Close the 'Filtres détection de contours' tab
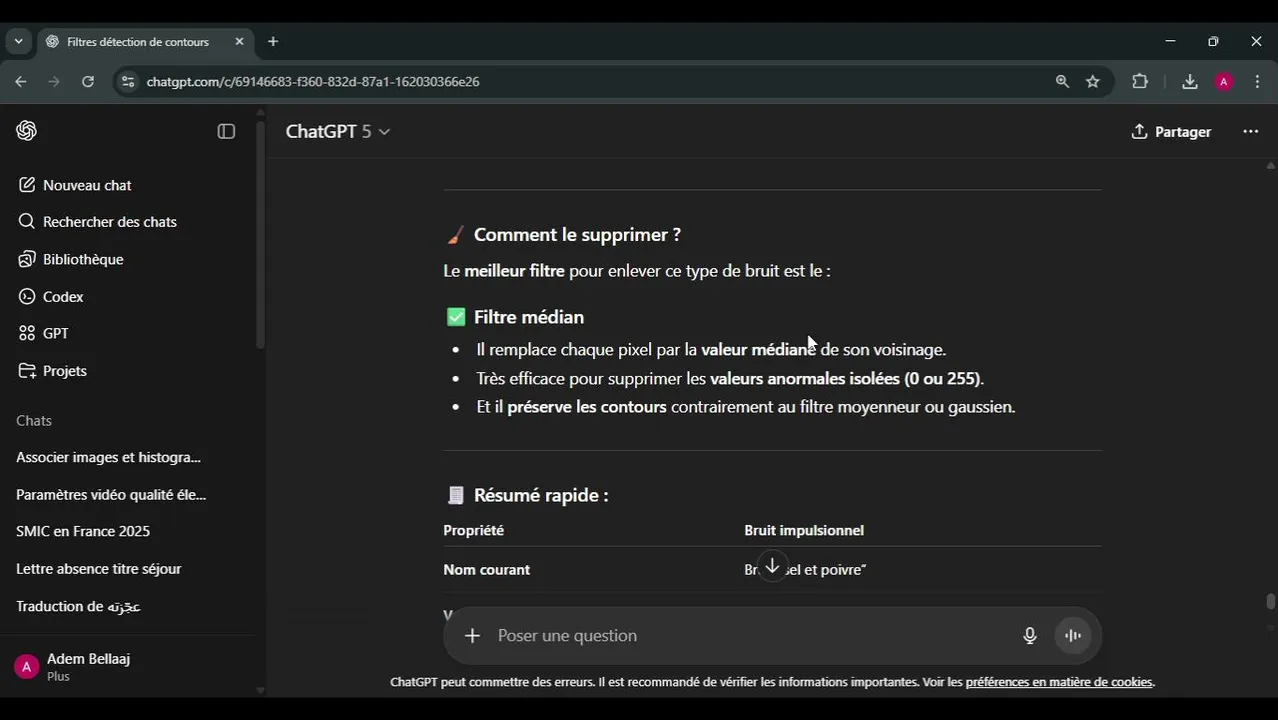This screenshot has height=720, width=1278. [239, 42]
